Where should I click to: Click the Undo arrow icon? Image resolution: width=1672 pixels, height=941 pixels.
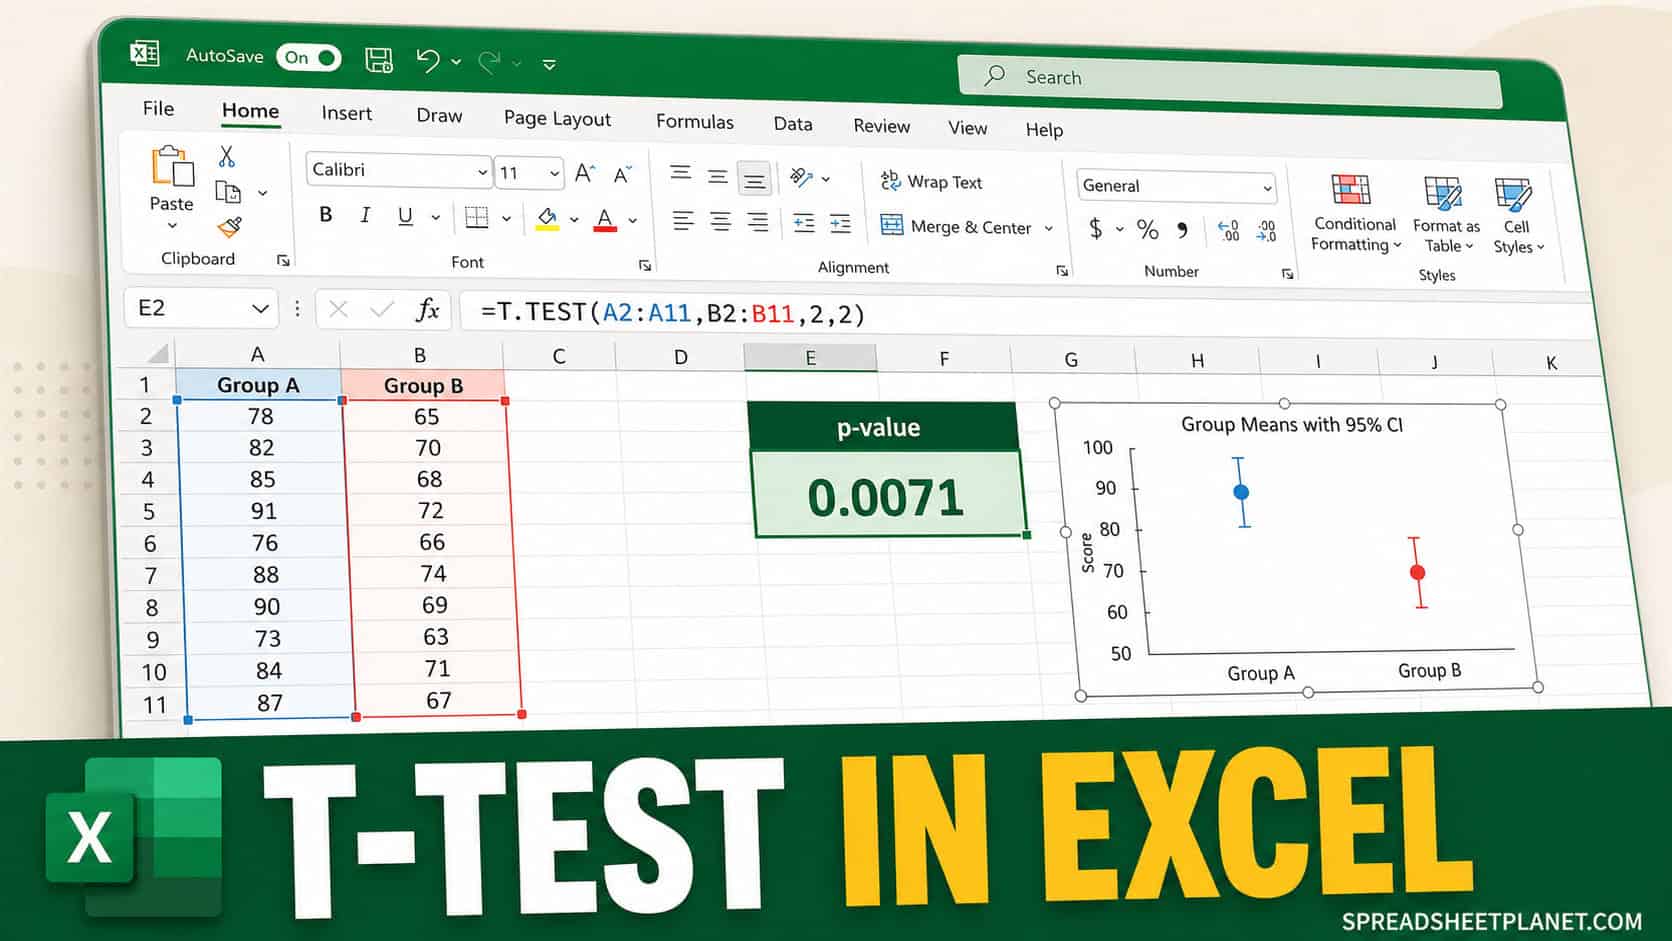pos(428,61)
